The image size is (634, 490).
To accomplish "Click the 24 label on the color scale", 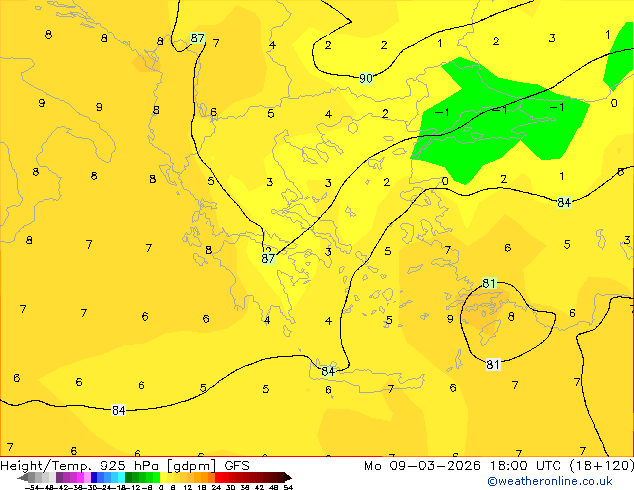I will point(216,488).
